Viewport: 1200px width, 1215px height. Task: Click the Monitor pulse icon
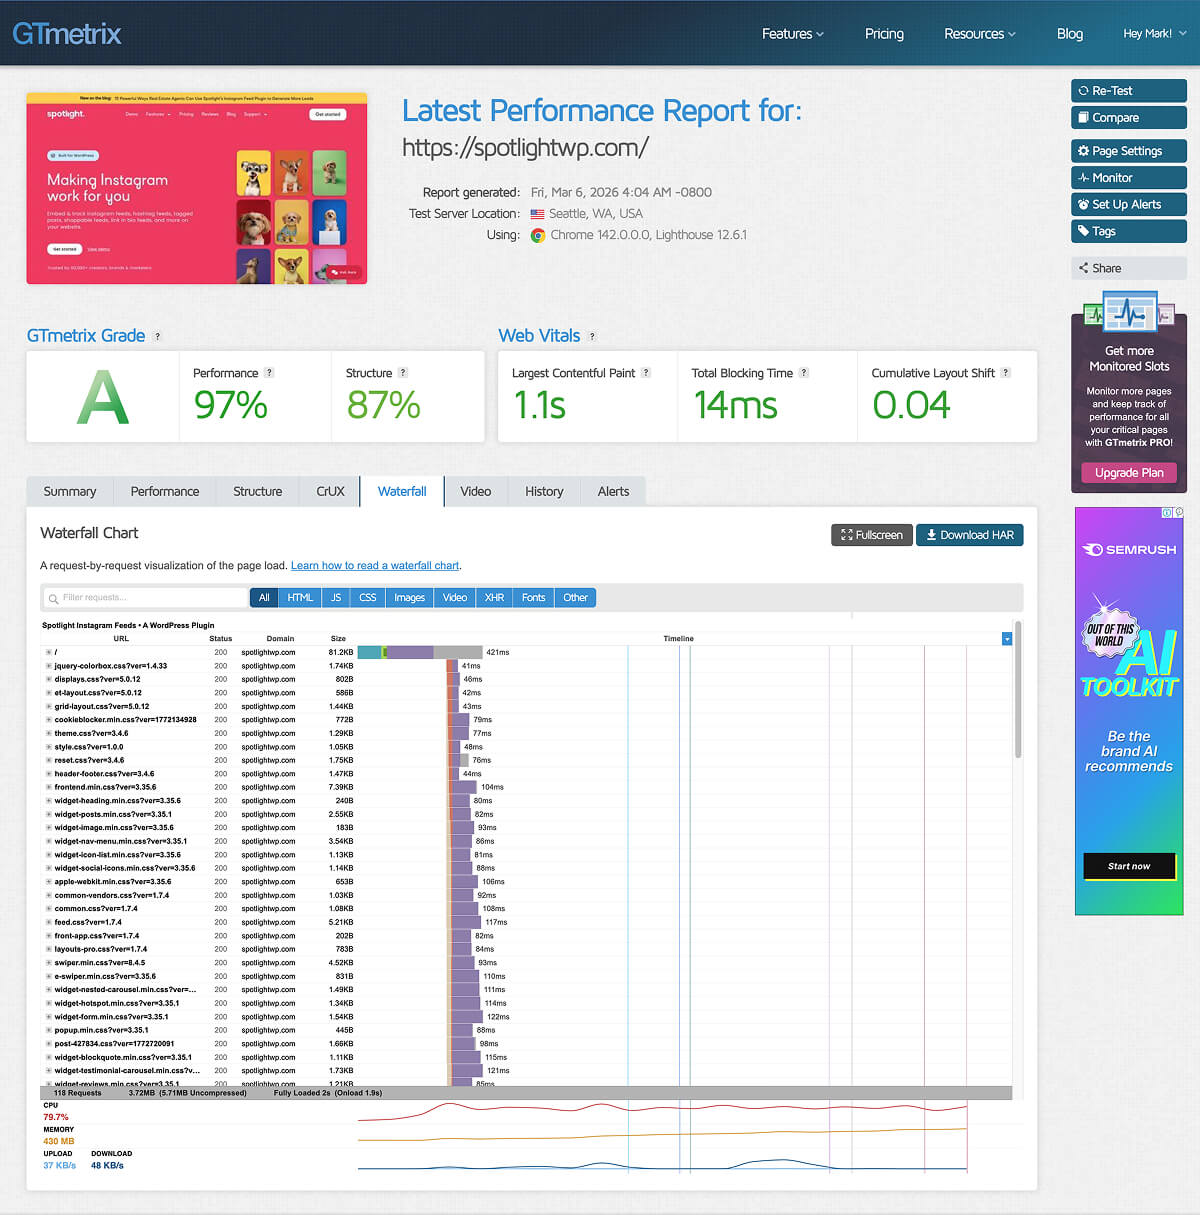(1083, 178)
